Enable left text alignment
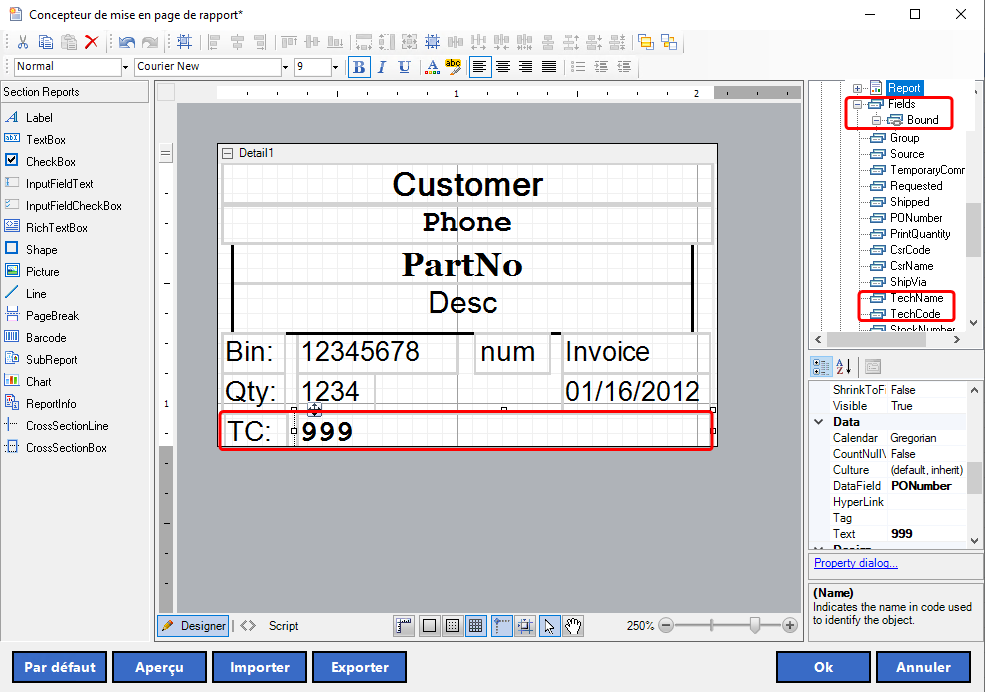 pyautogui.click(x=480, y=67)
